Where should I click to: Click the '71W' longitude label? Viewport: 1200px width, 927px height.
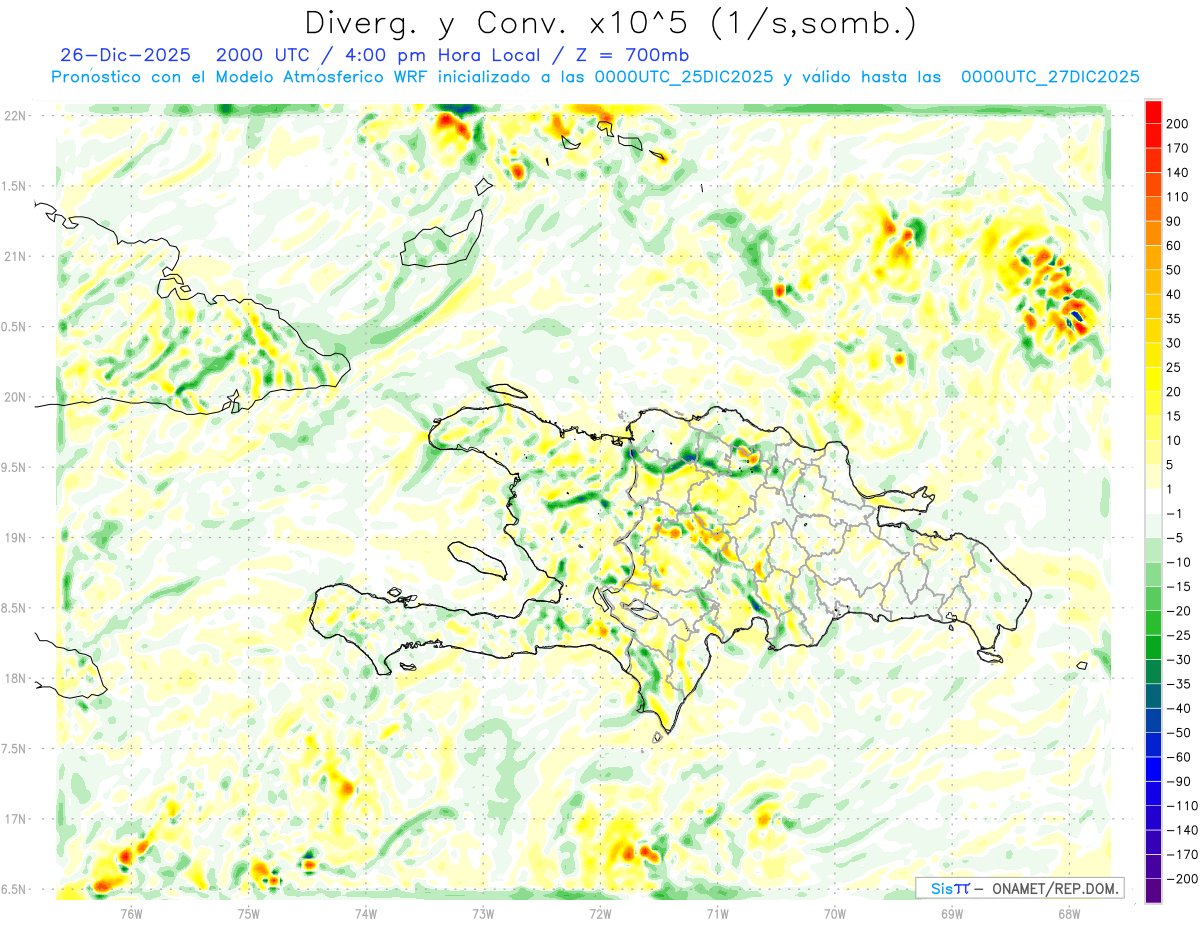(x=717, y=913)
